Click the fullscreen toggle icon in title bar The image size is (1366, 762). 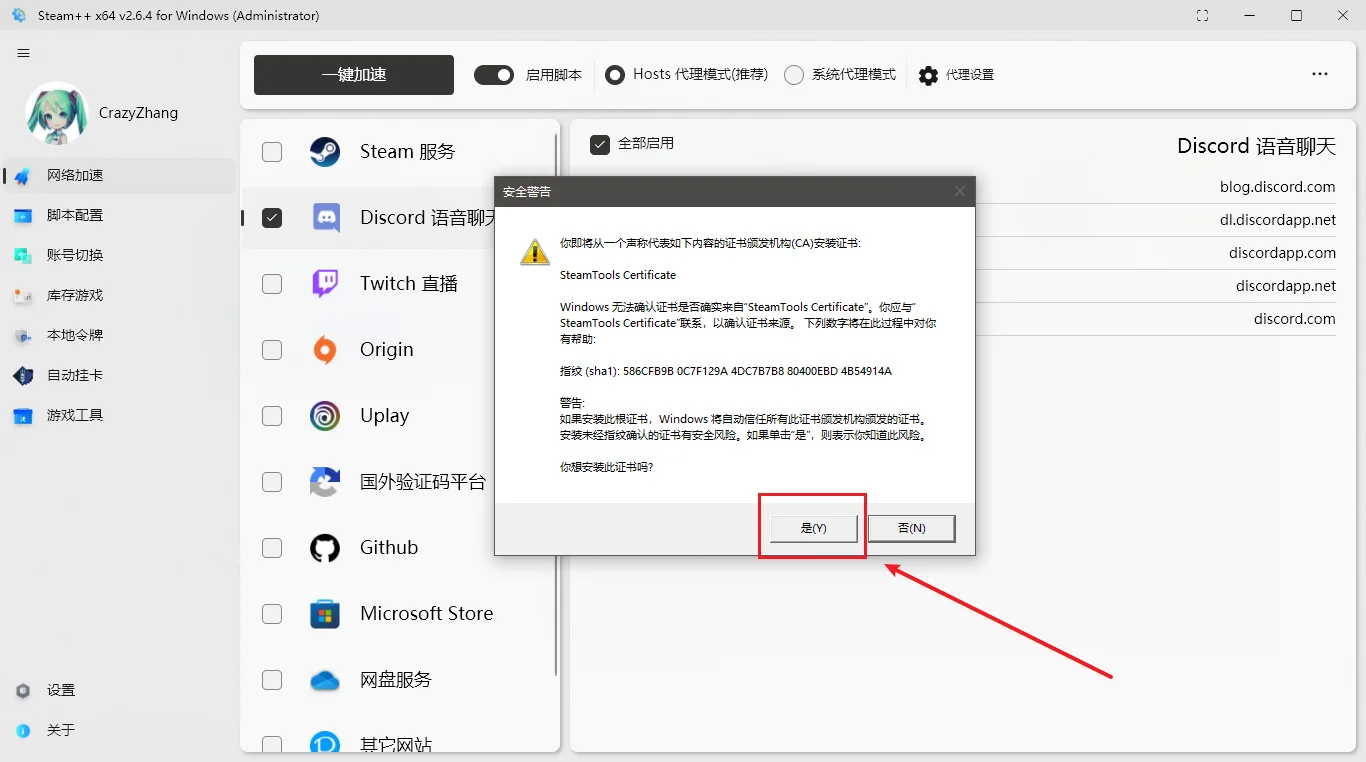pyautogui.click(x=1202, y=16)
